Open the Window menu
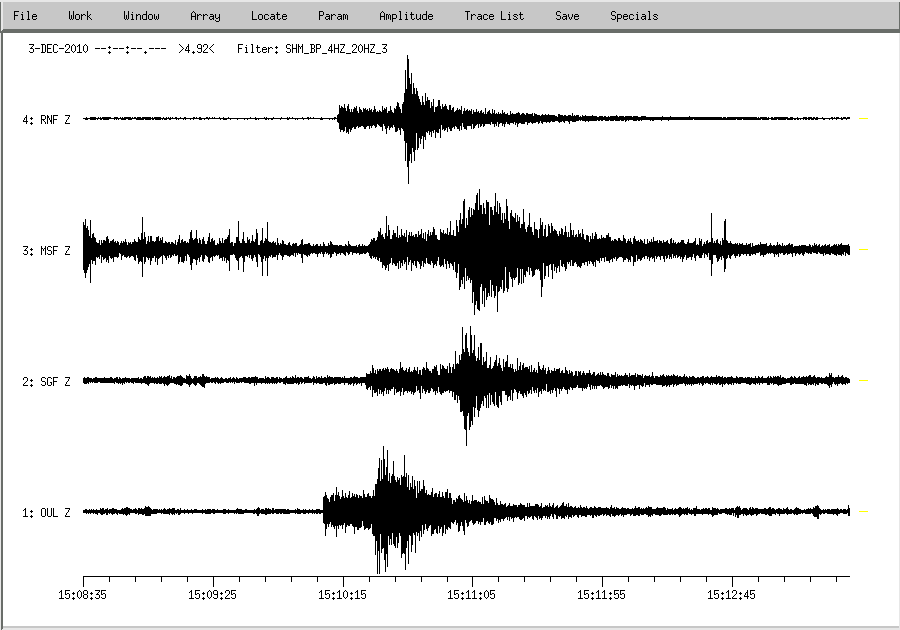The height and width of the screenshot is (630, 900). point(141,16)
